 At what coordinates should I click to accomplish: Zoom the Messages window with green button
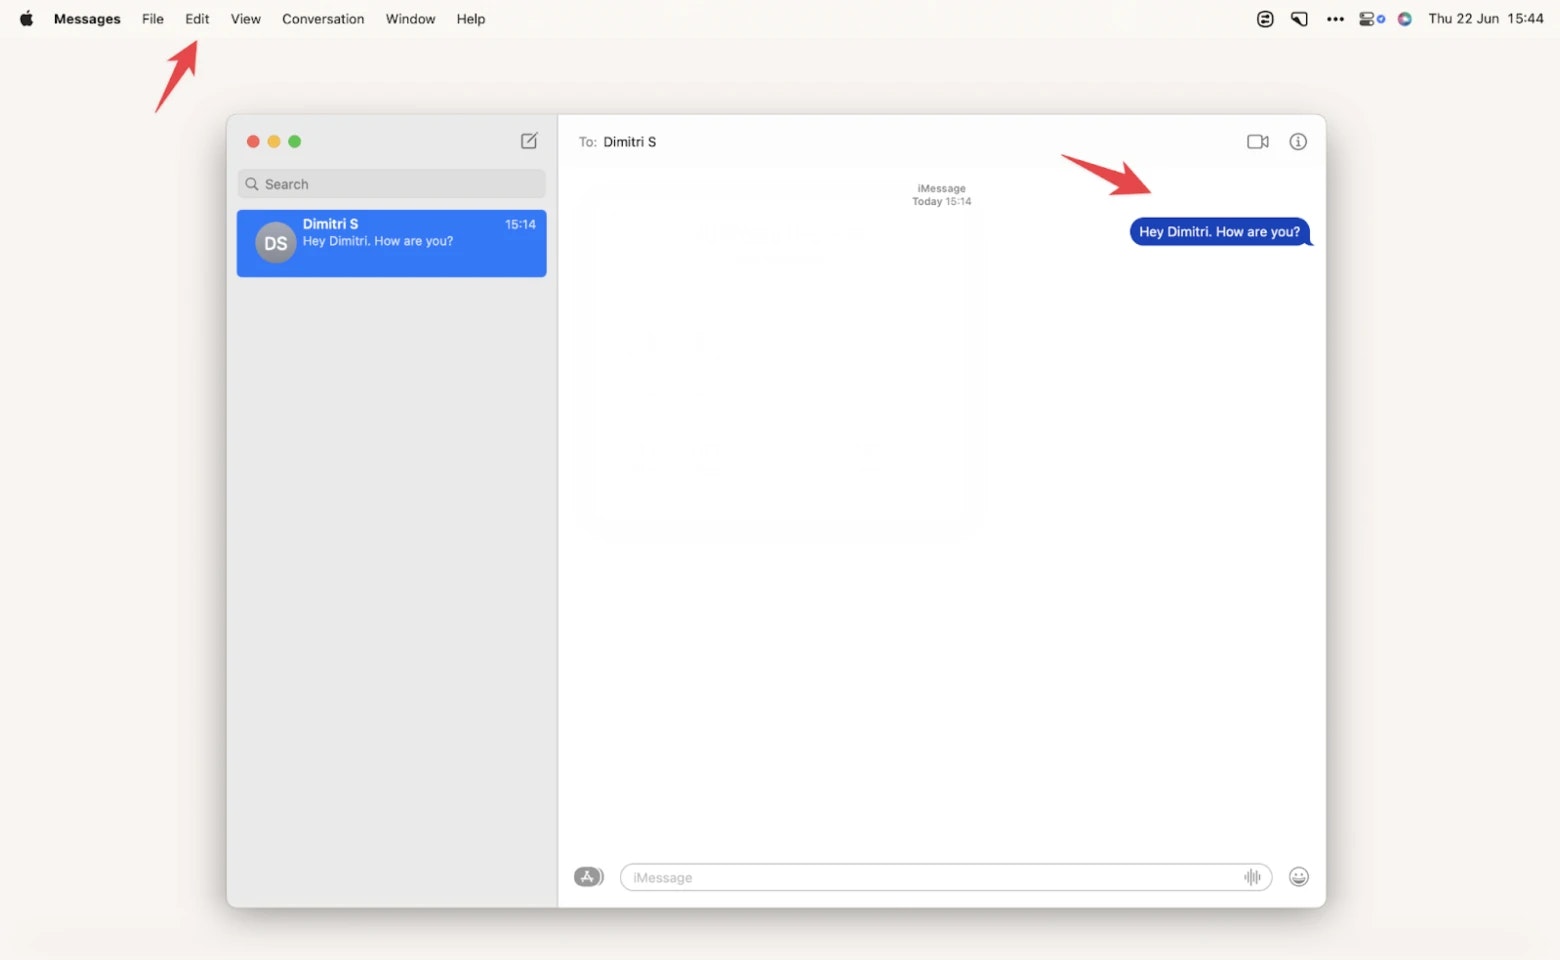point(295,142)
